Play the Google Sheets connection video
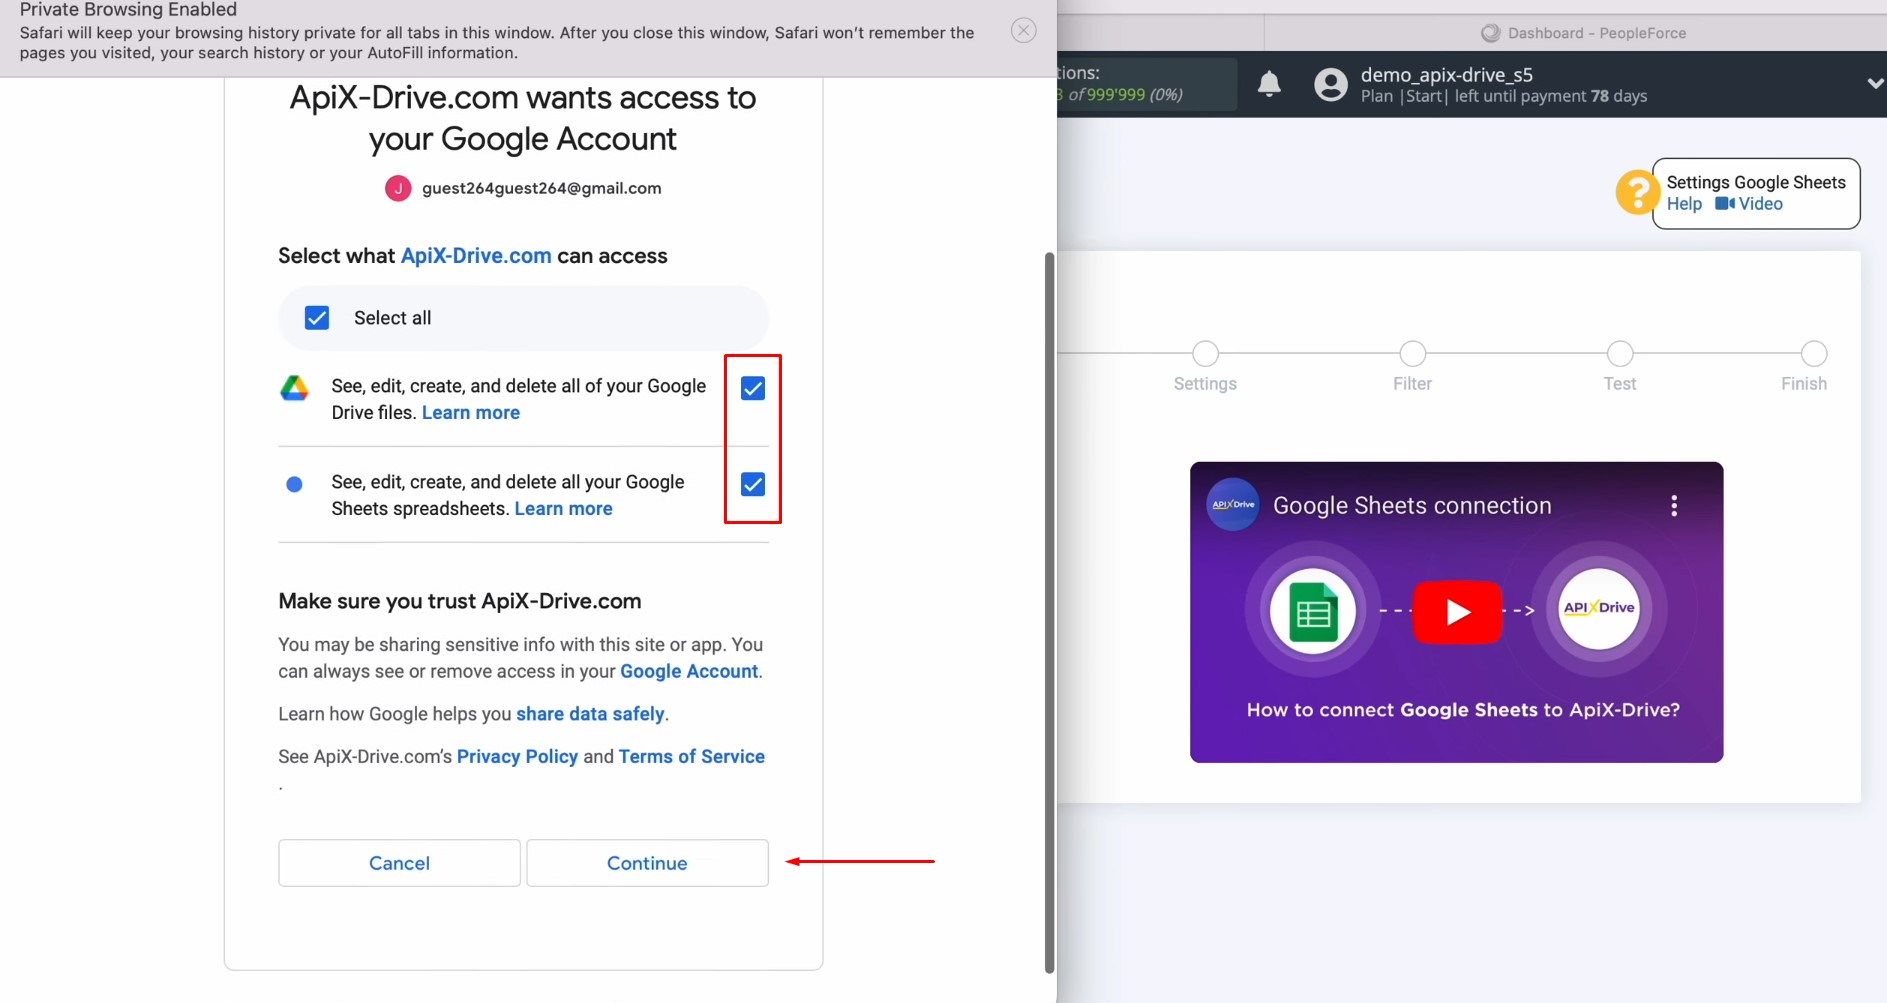 pyautogui.click(x=1457, y=611)
